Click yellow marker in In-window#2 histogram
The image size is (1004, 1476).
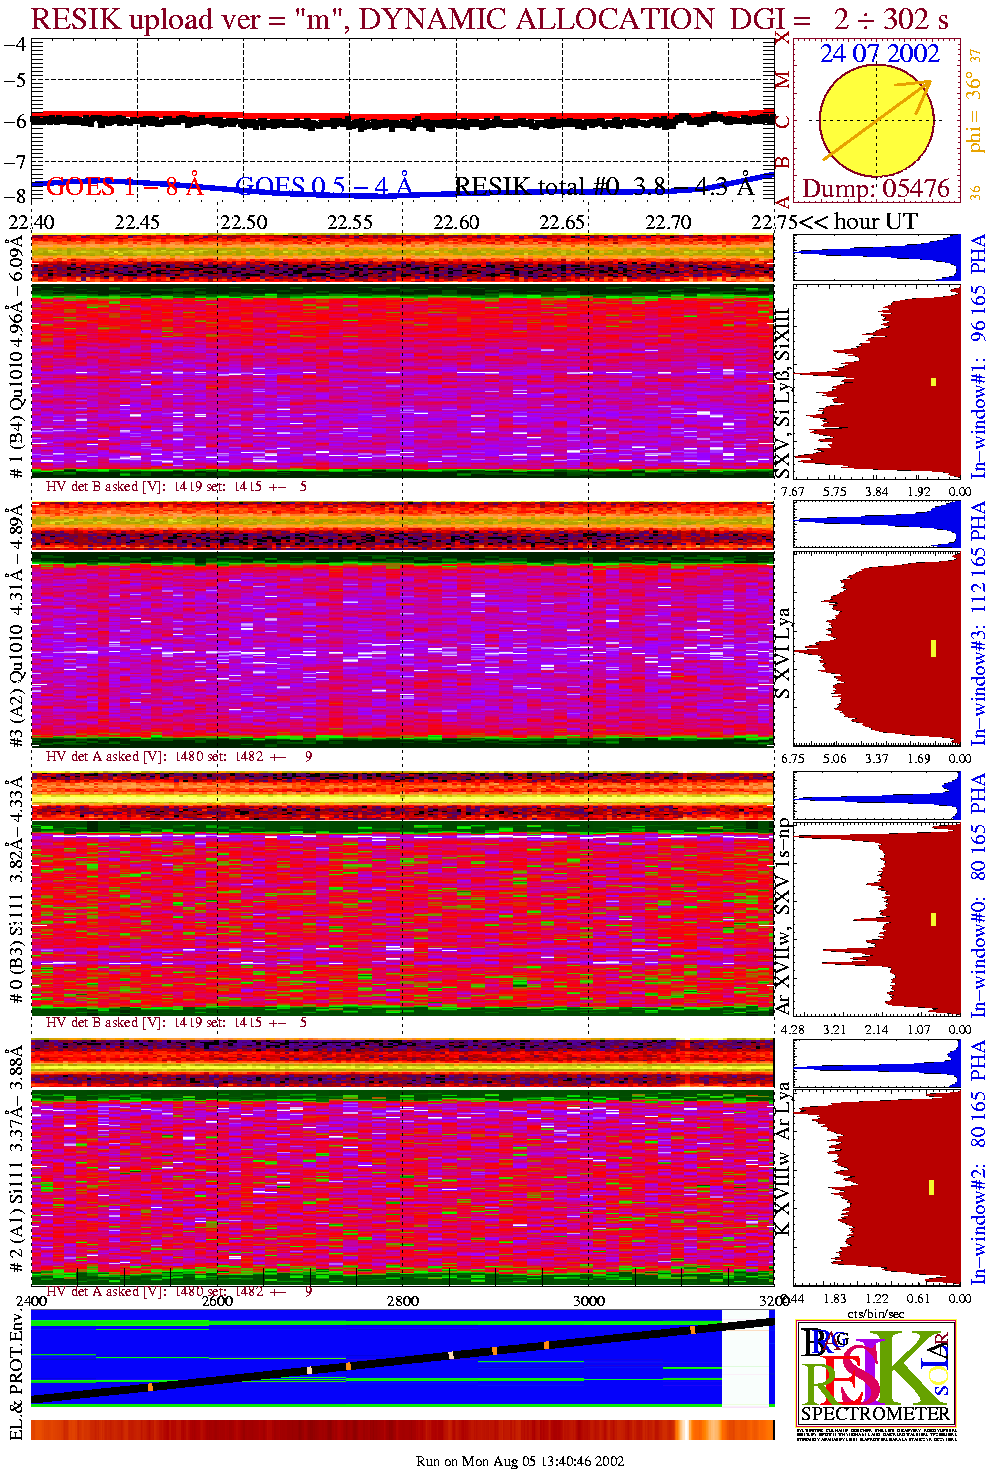[x=932, y=1187]
